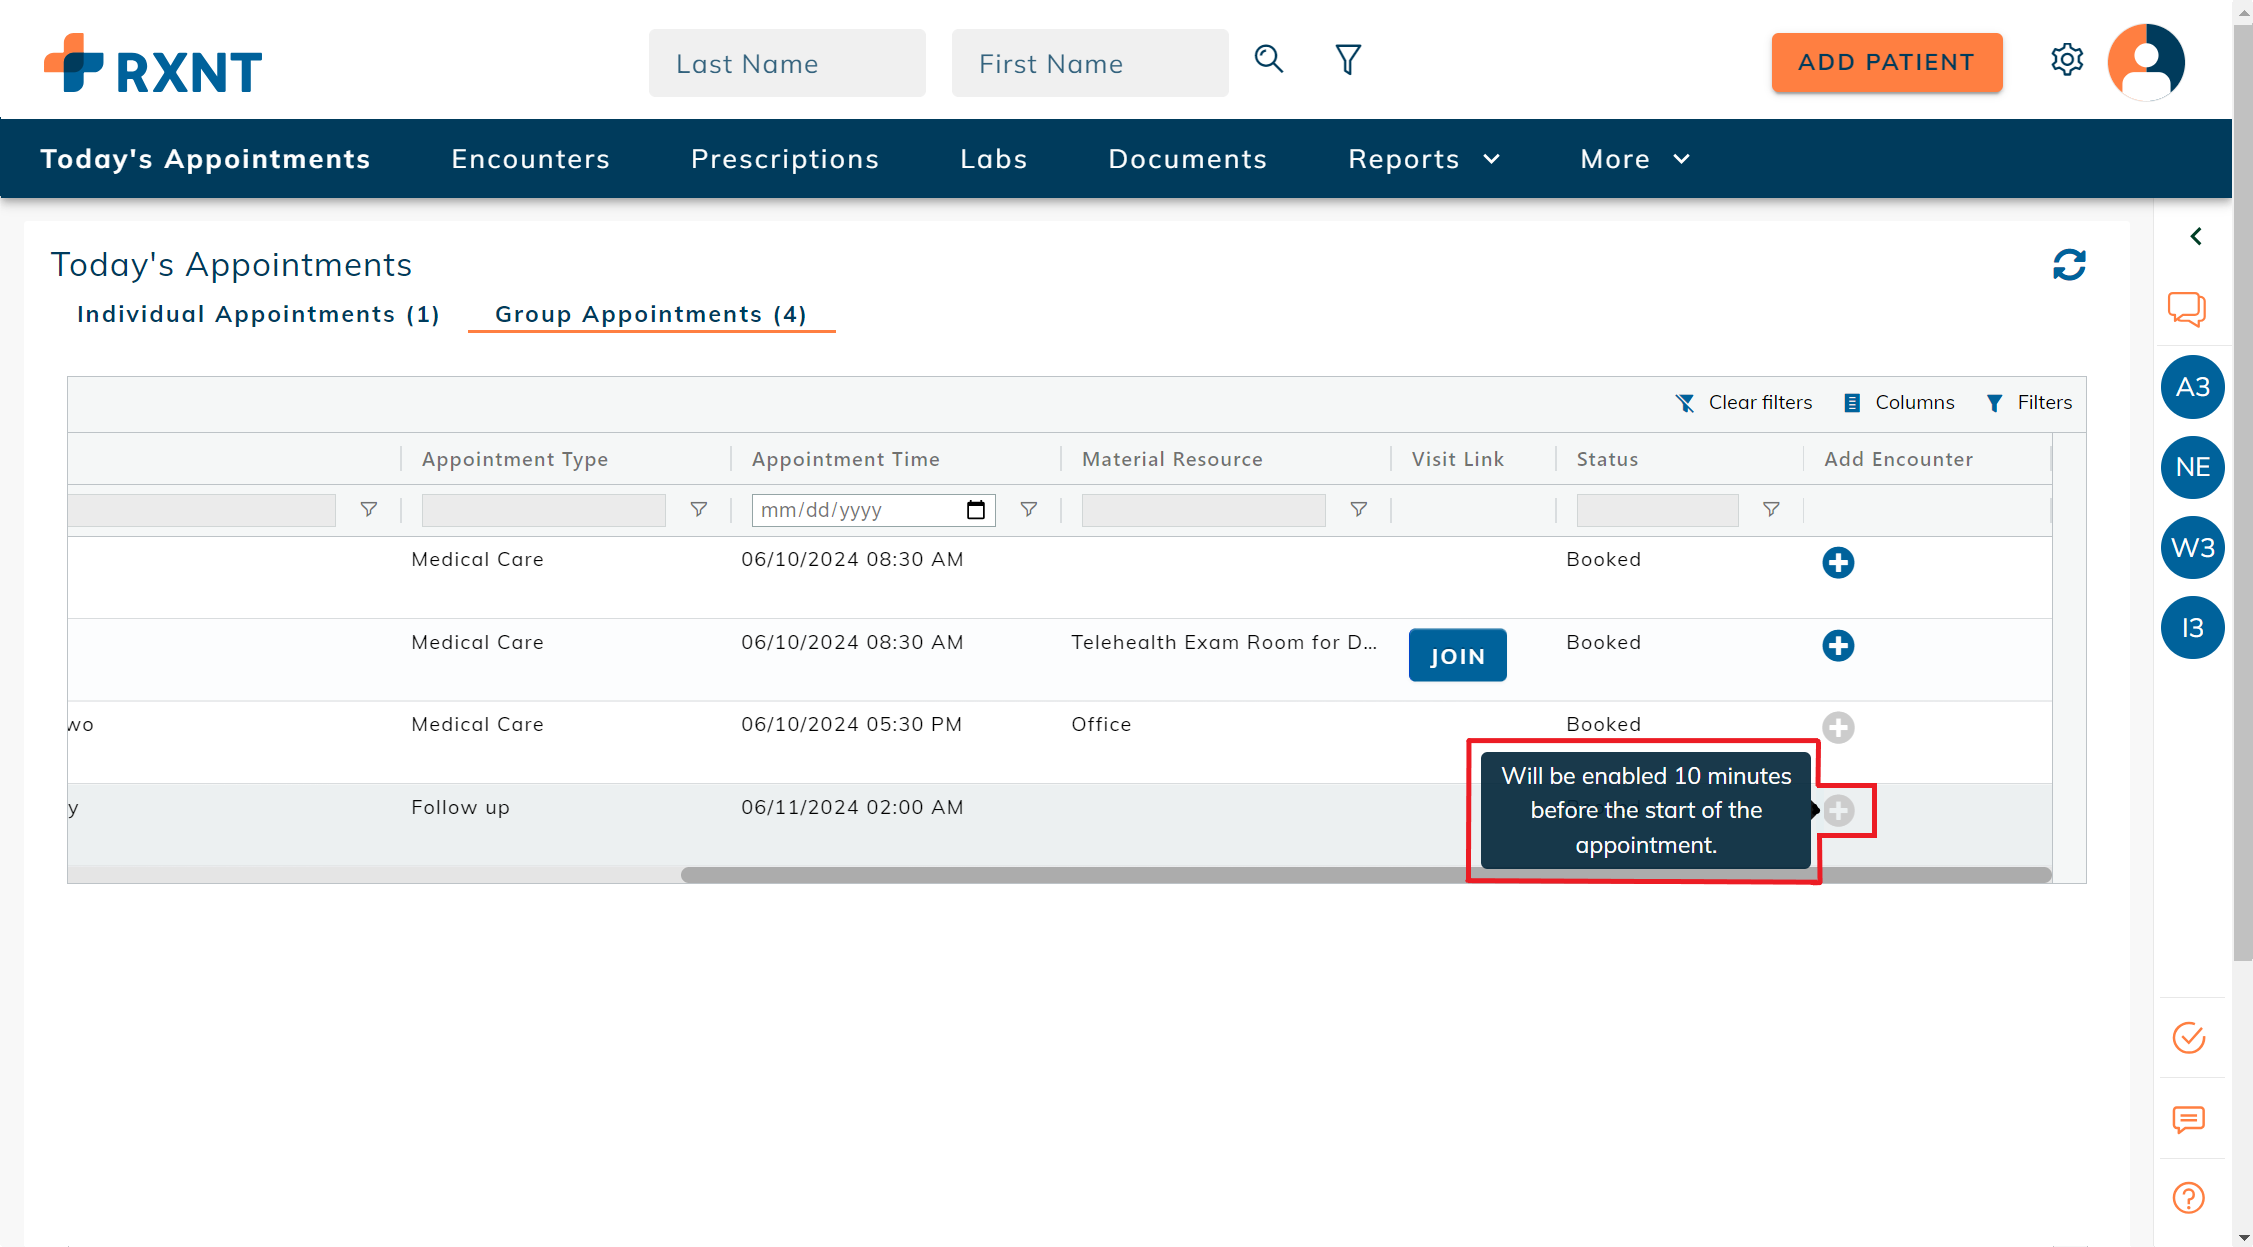Open the Columns chooser
The image size is (2253, 1247).
[1898, 402]
